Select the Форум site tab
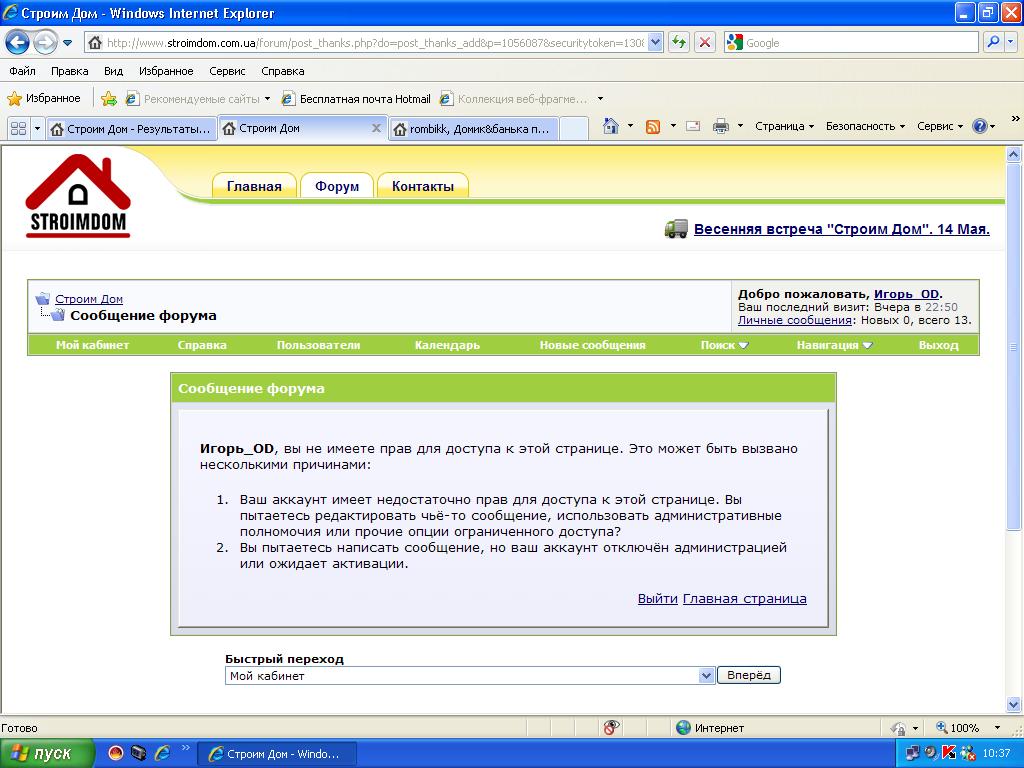1024x768 pixels. click(x=337, y=186)
